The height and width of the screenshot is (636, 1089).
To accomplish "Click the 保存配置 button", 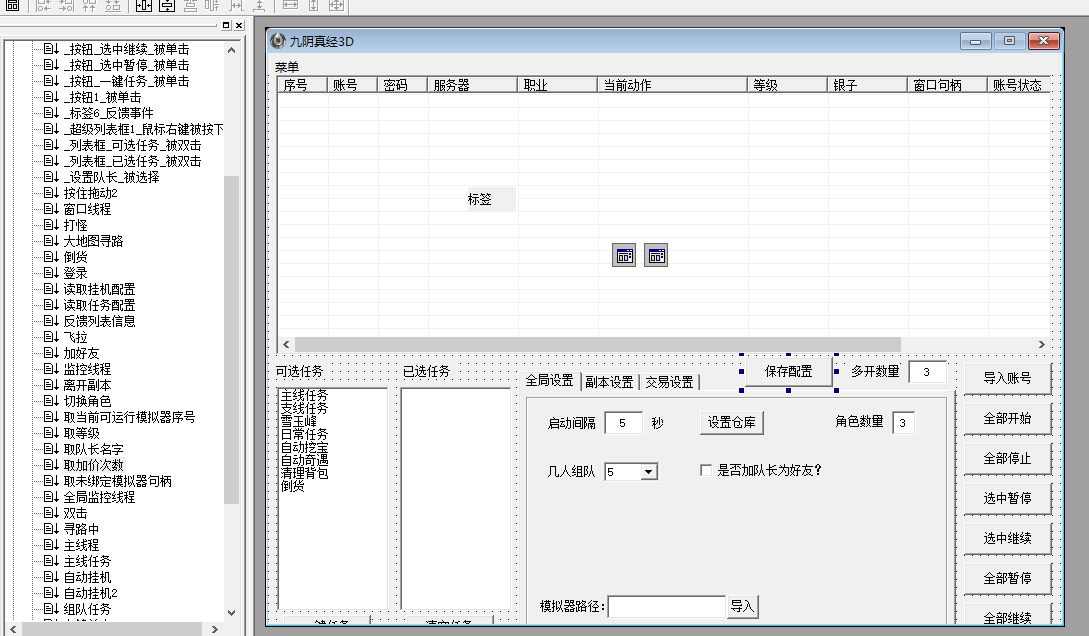I will click(x=788, y=371).
